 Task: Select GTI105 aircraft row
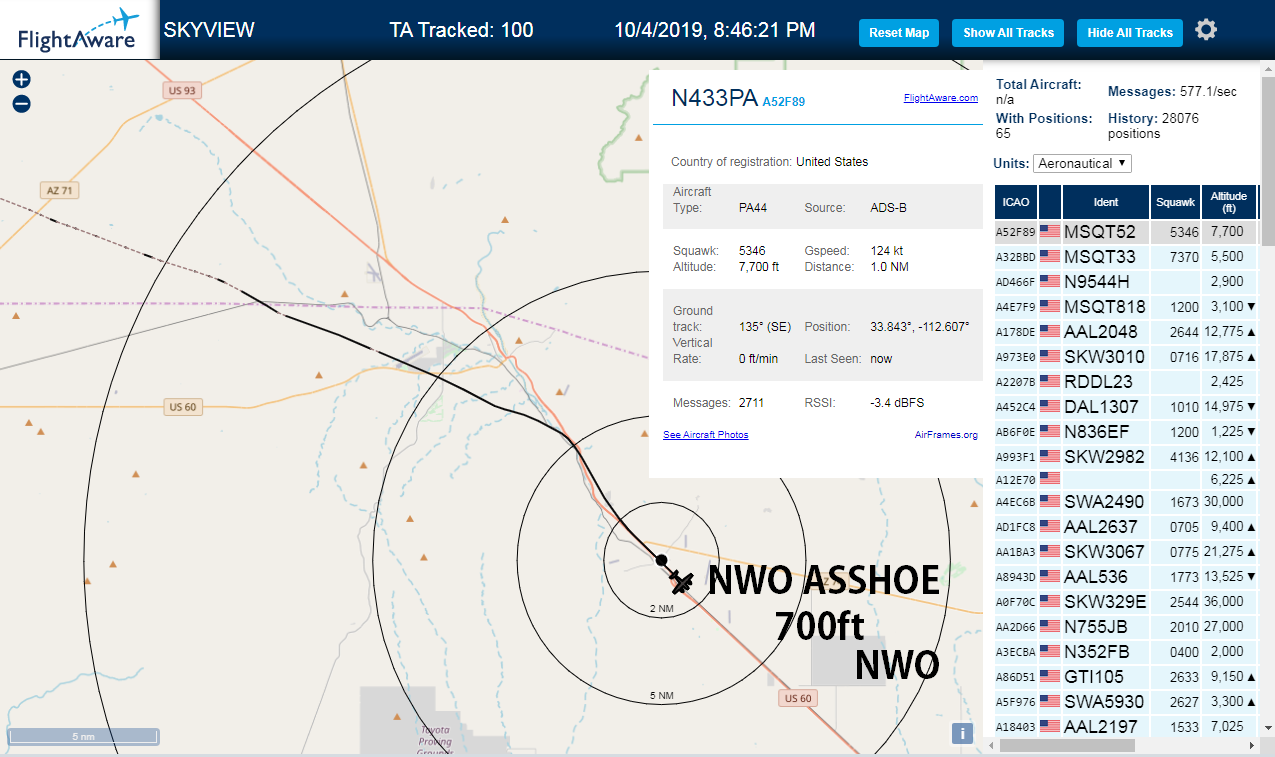(x=1126, y=676)
